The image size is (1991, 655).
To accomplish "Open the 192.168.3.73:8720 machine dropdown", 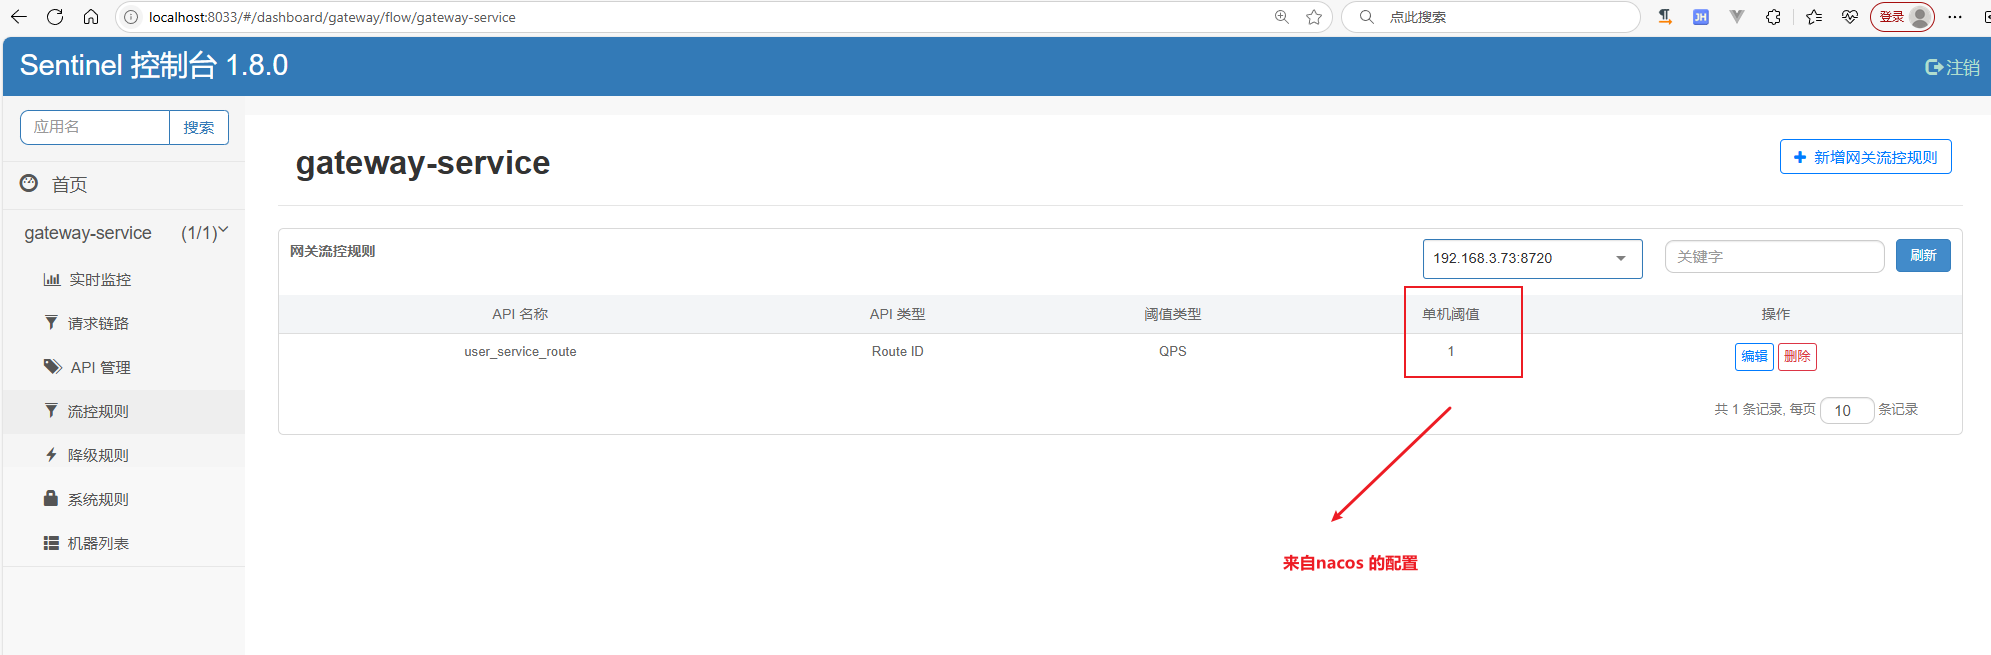I will (1533, 258).
